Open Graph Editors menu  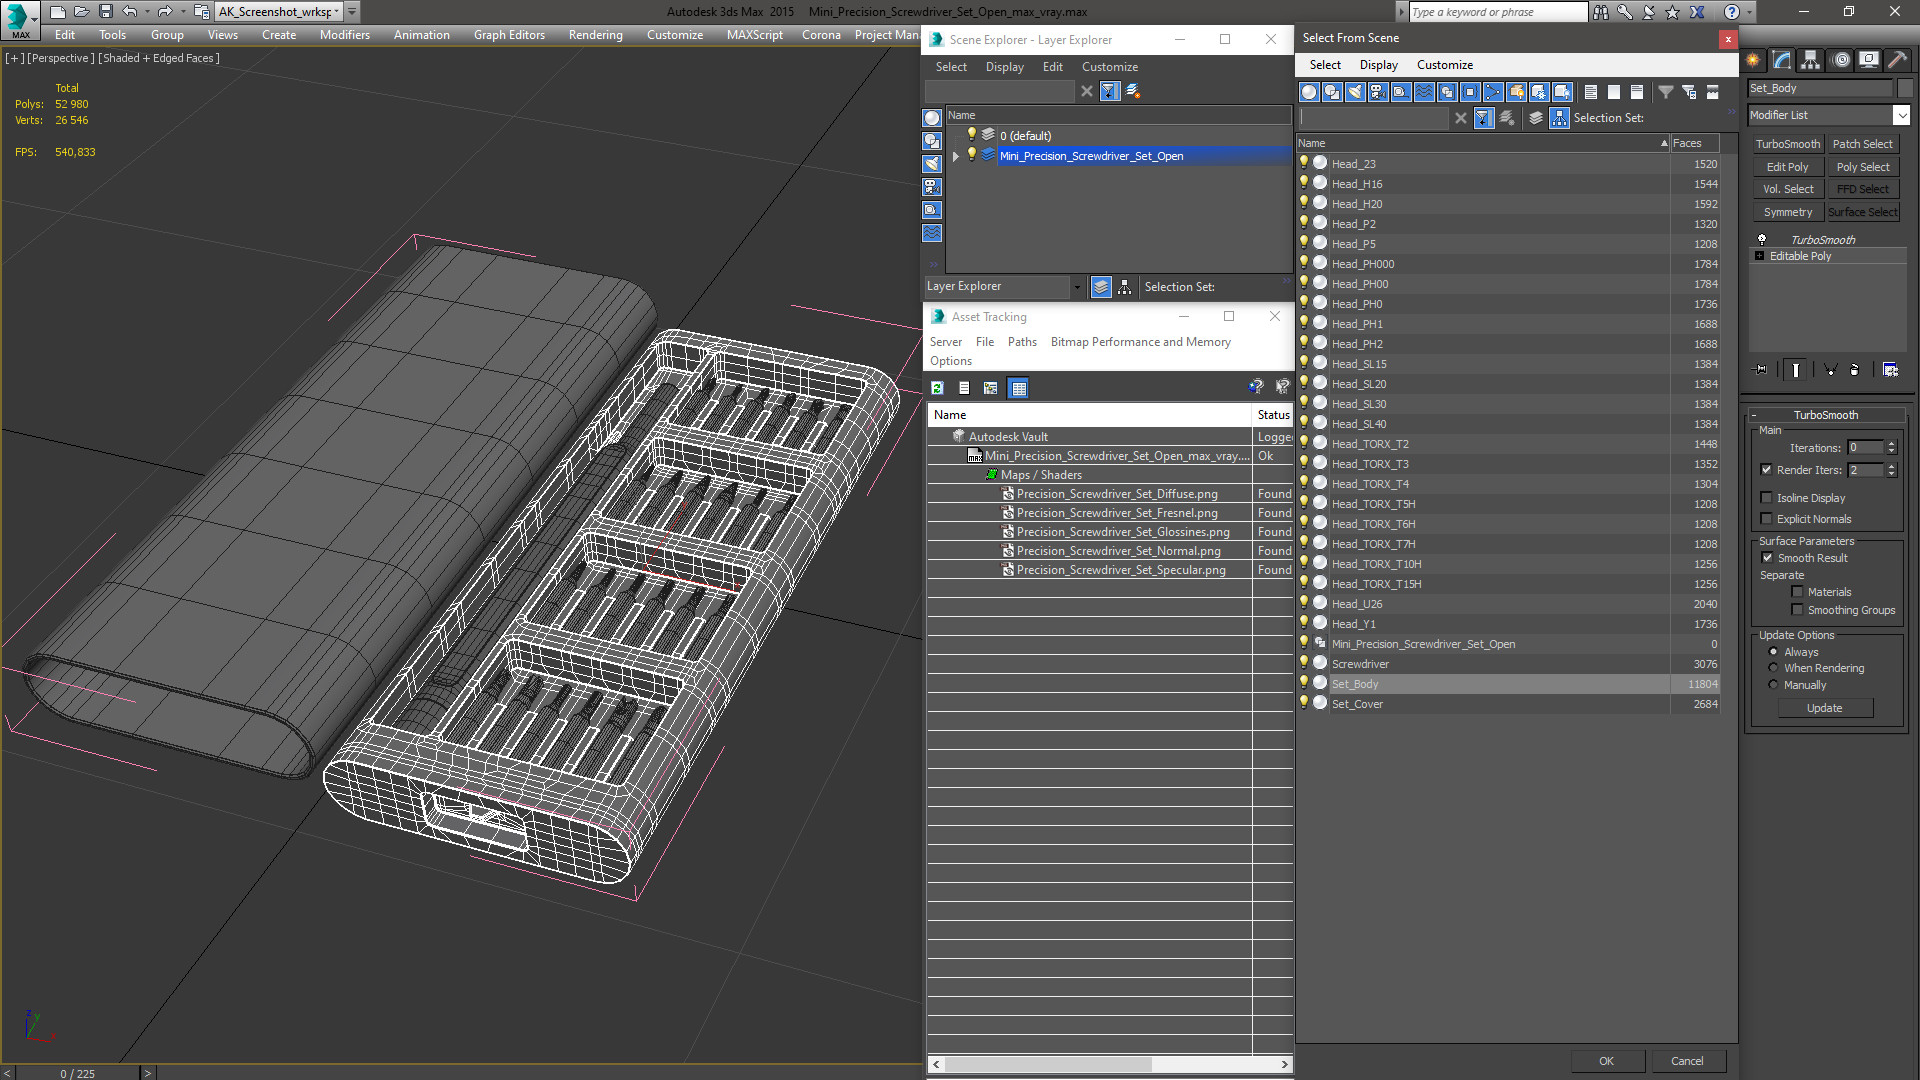(x=509, y=35)
